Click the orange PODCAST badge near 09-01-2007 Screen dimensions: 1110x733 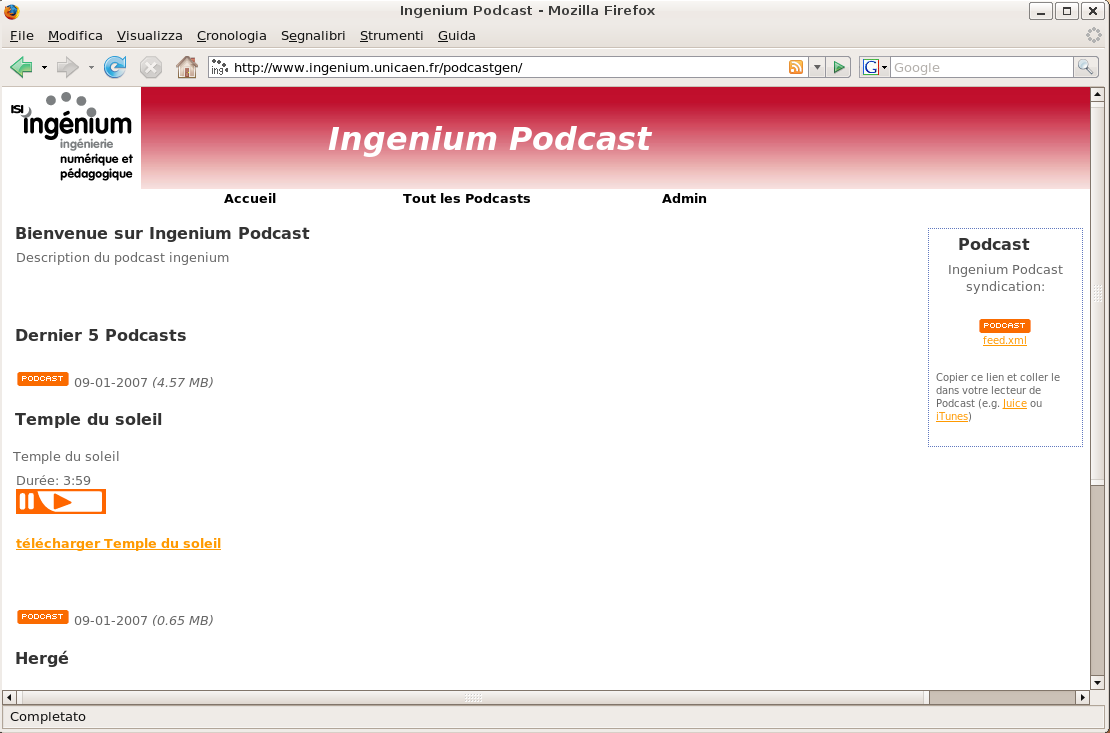42,379
